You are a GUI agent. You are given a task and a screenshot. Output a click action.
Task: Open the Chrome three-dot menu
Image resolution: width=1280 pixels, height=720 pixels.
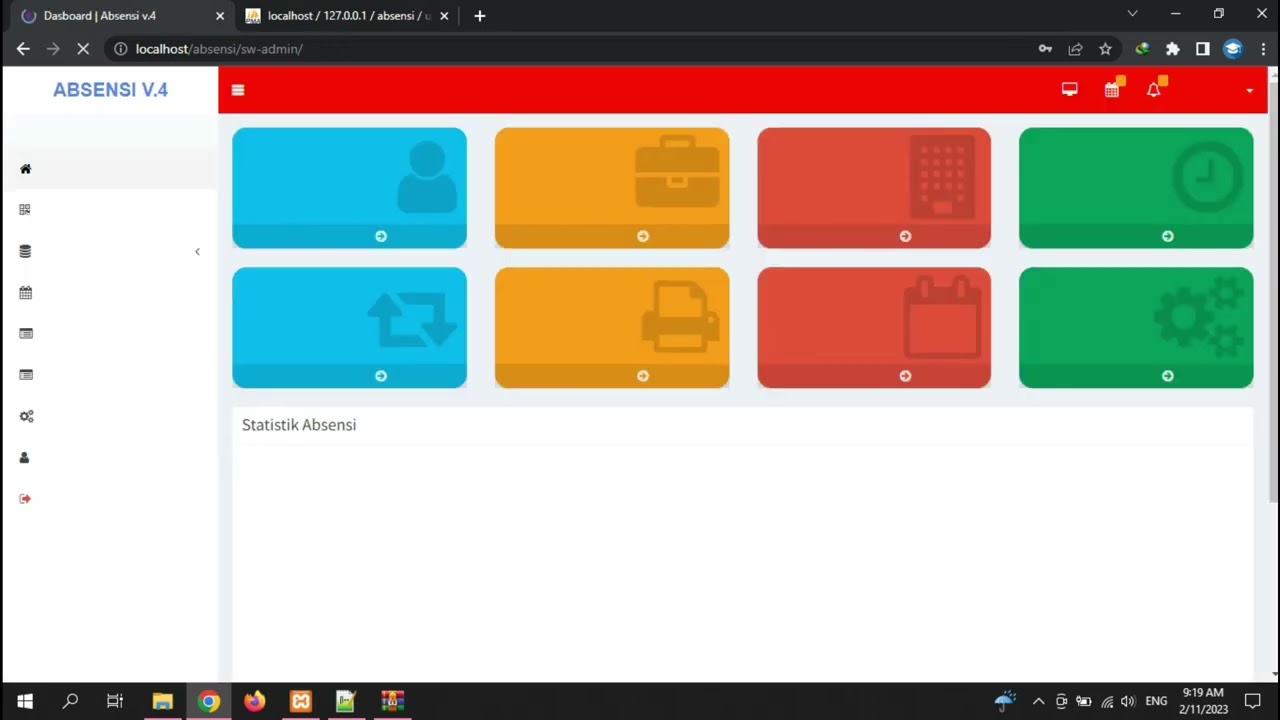pos(1263,49)
